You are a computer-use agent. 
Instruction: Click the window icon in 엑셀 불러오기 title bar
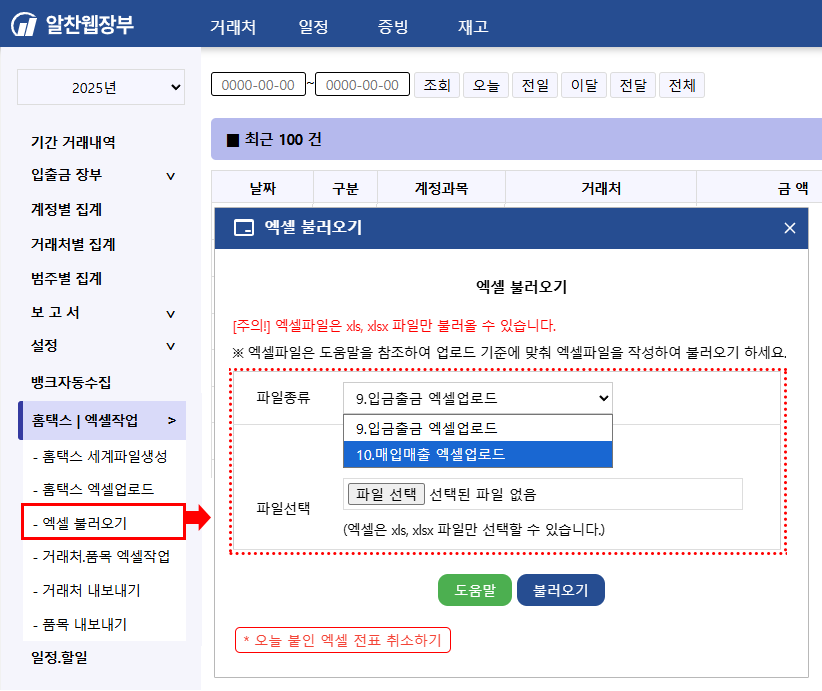coord(244,228)
